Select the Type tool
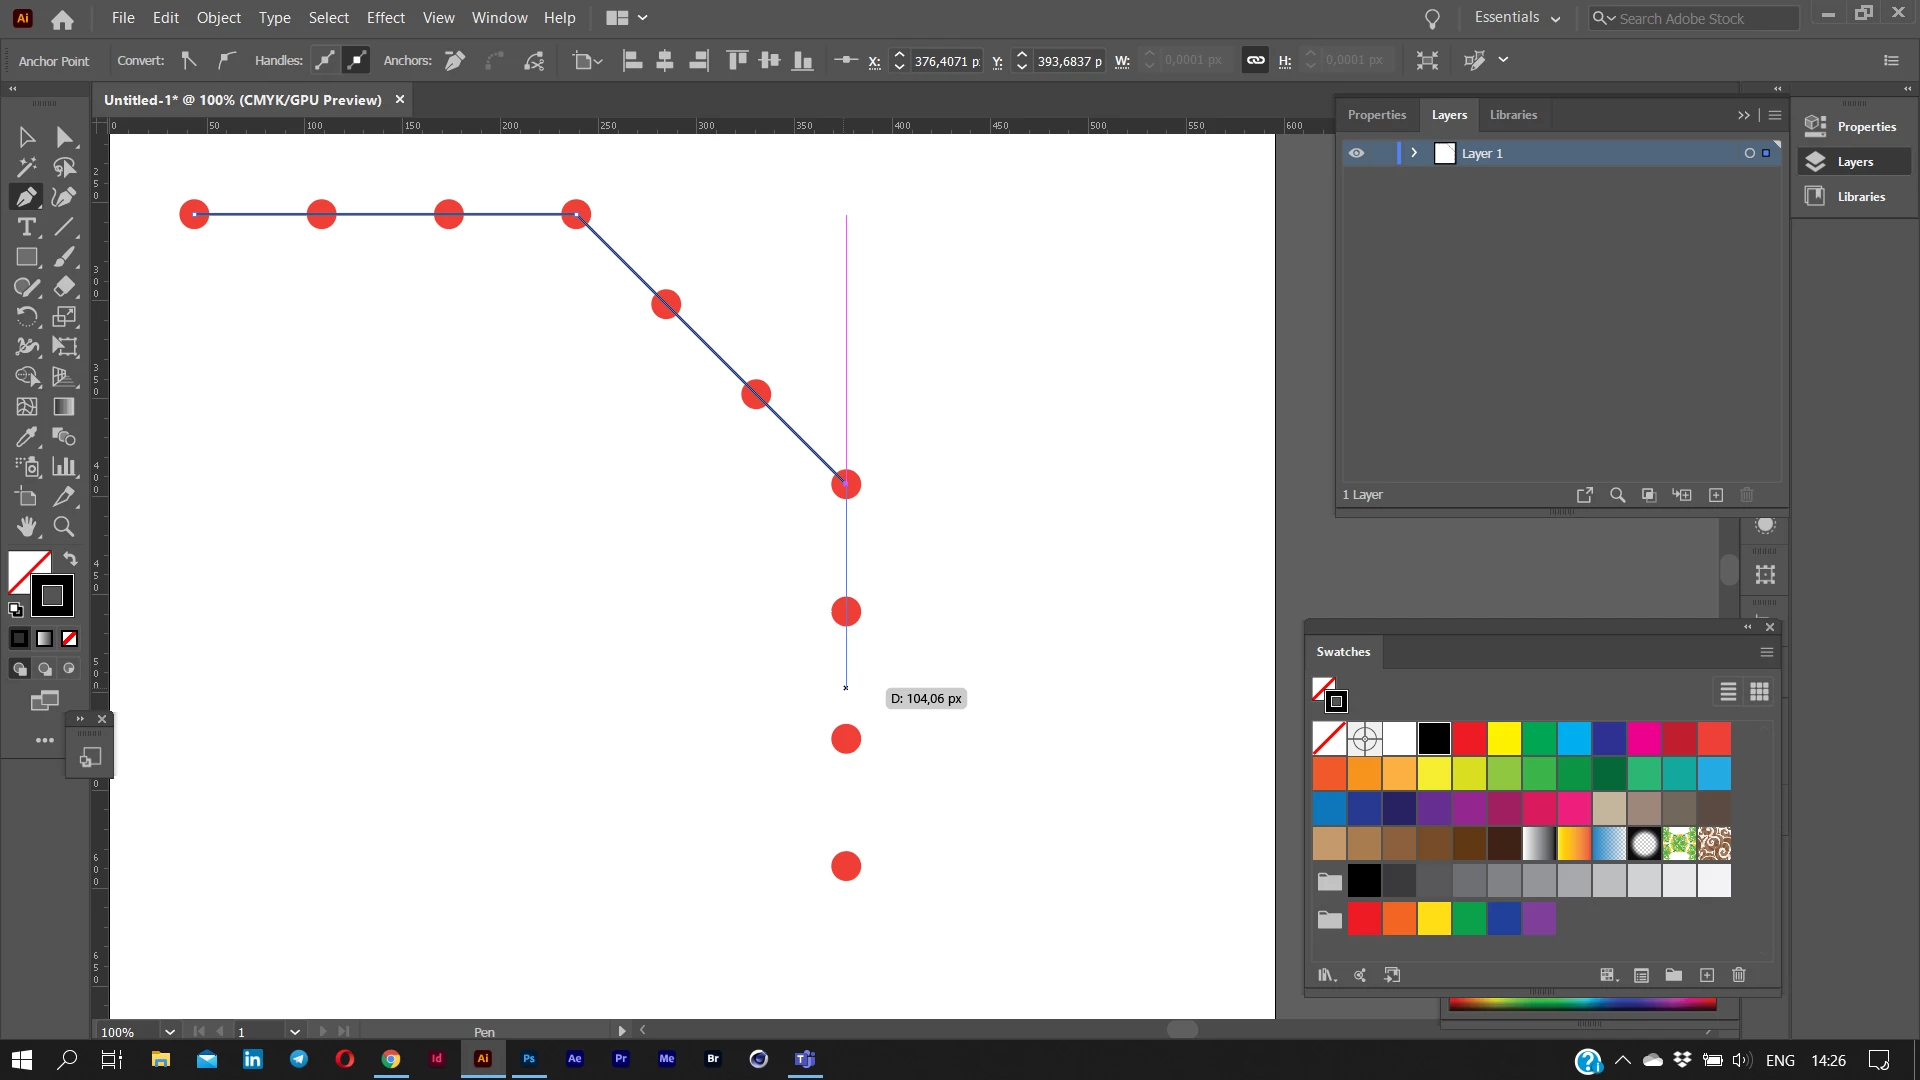Image resolution: width=1920 pixels, height=1080 pixels. pyautogui.click(x=27, y=227)
